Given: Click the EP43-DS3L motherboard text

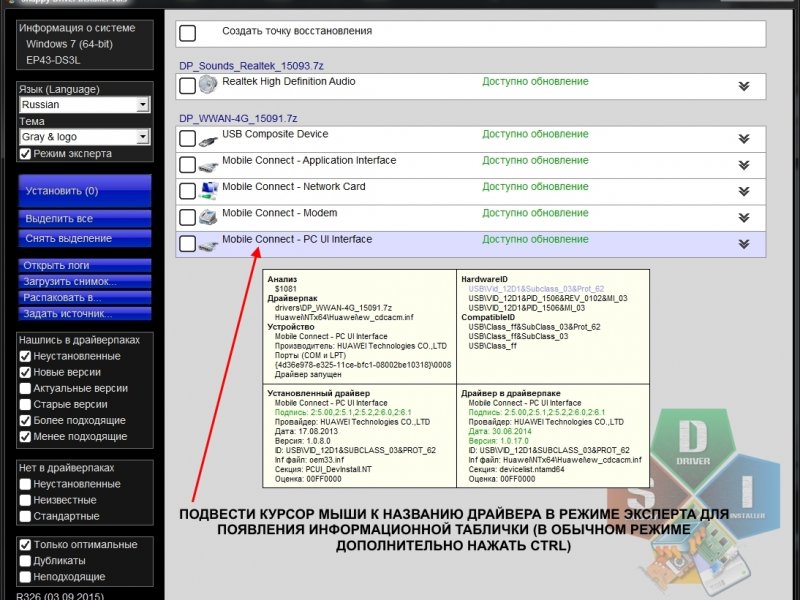Looking at the screenshot, I should [x=53, y=60].
